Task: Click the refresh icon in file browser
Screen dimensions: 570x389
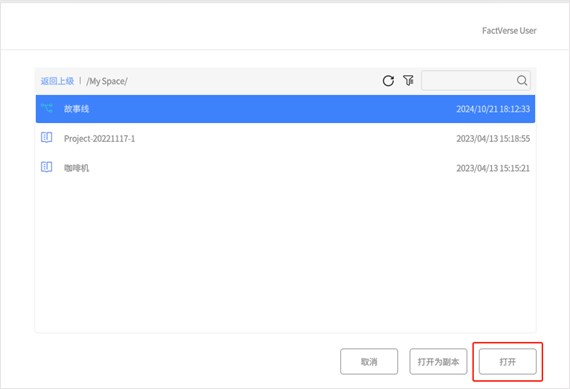Action: tap(388, 80)
